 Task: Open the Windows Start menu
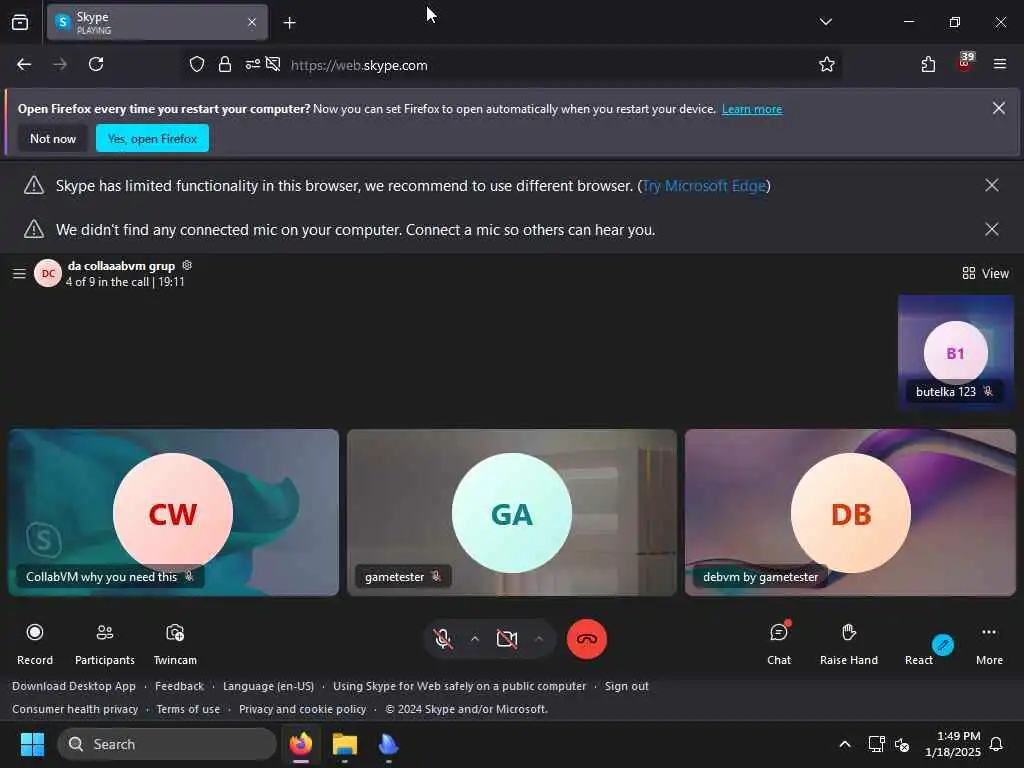pos(32,744)
